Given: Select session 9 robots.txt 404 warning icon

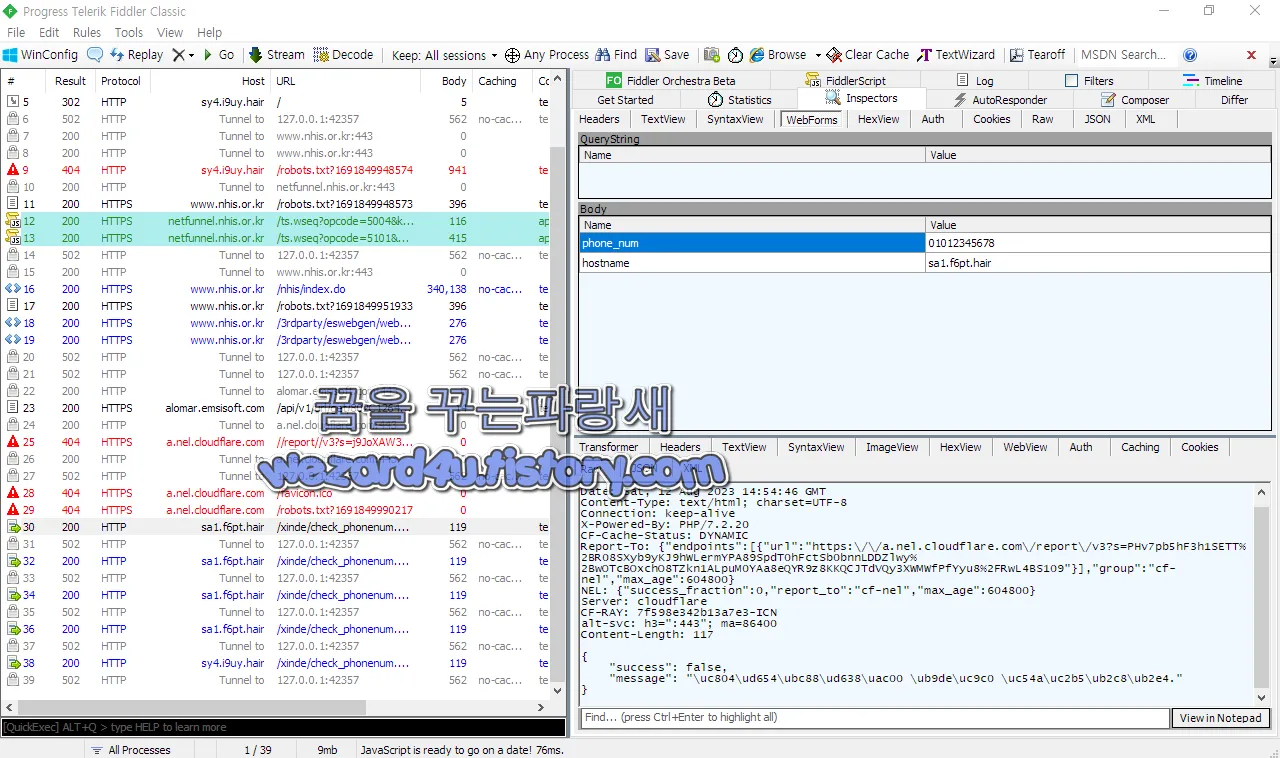Looking at the screenshot, I should tap(12, 170).
